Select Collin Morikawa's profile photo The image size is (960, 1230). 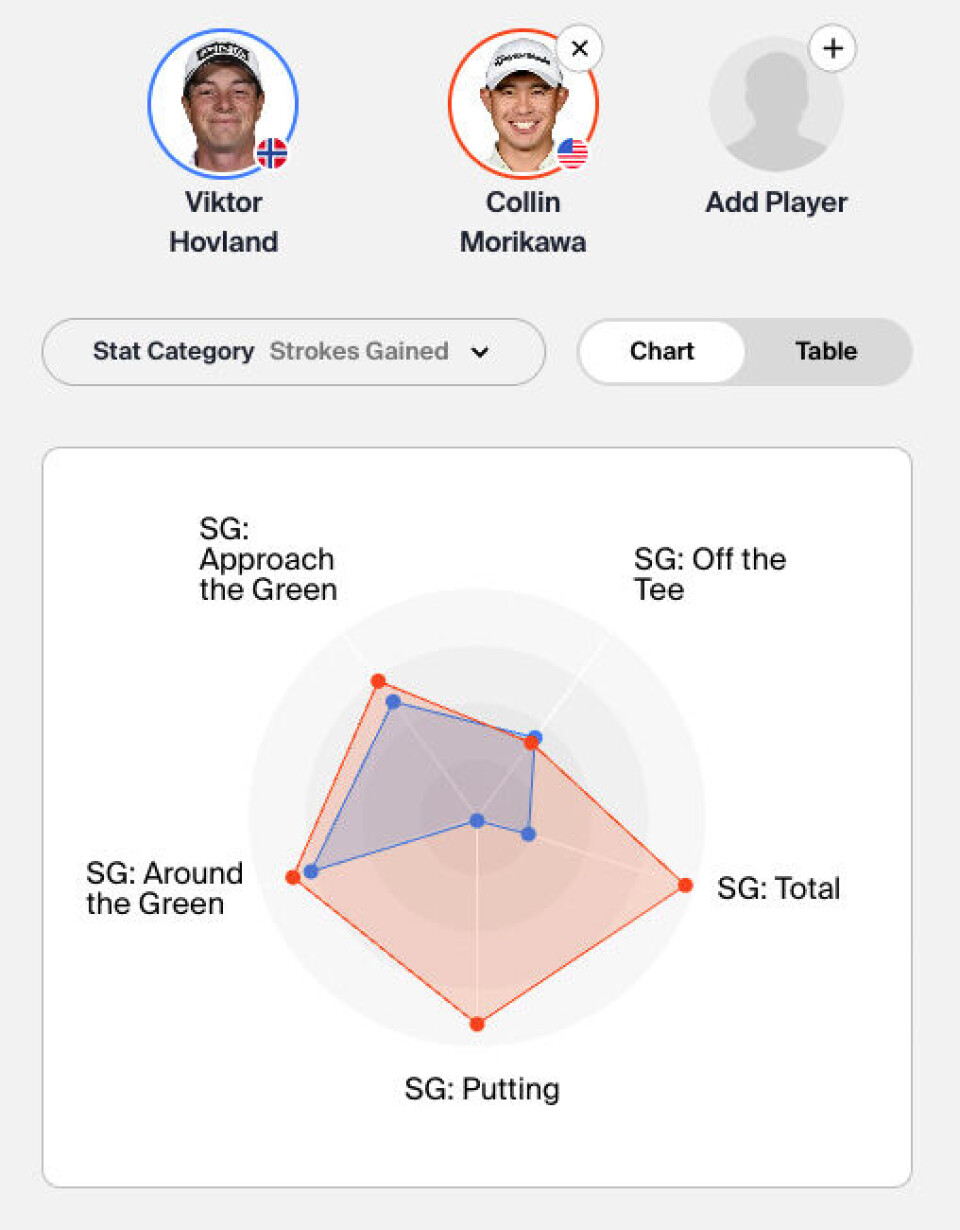pos(523,101)
